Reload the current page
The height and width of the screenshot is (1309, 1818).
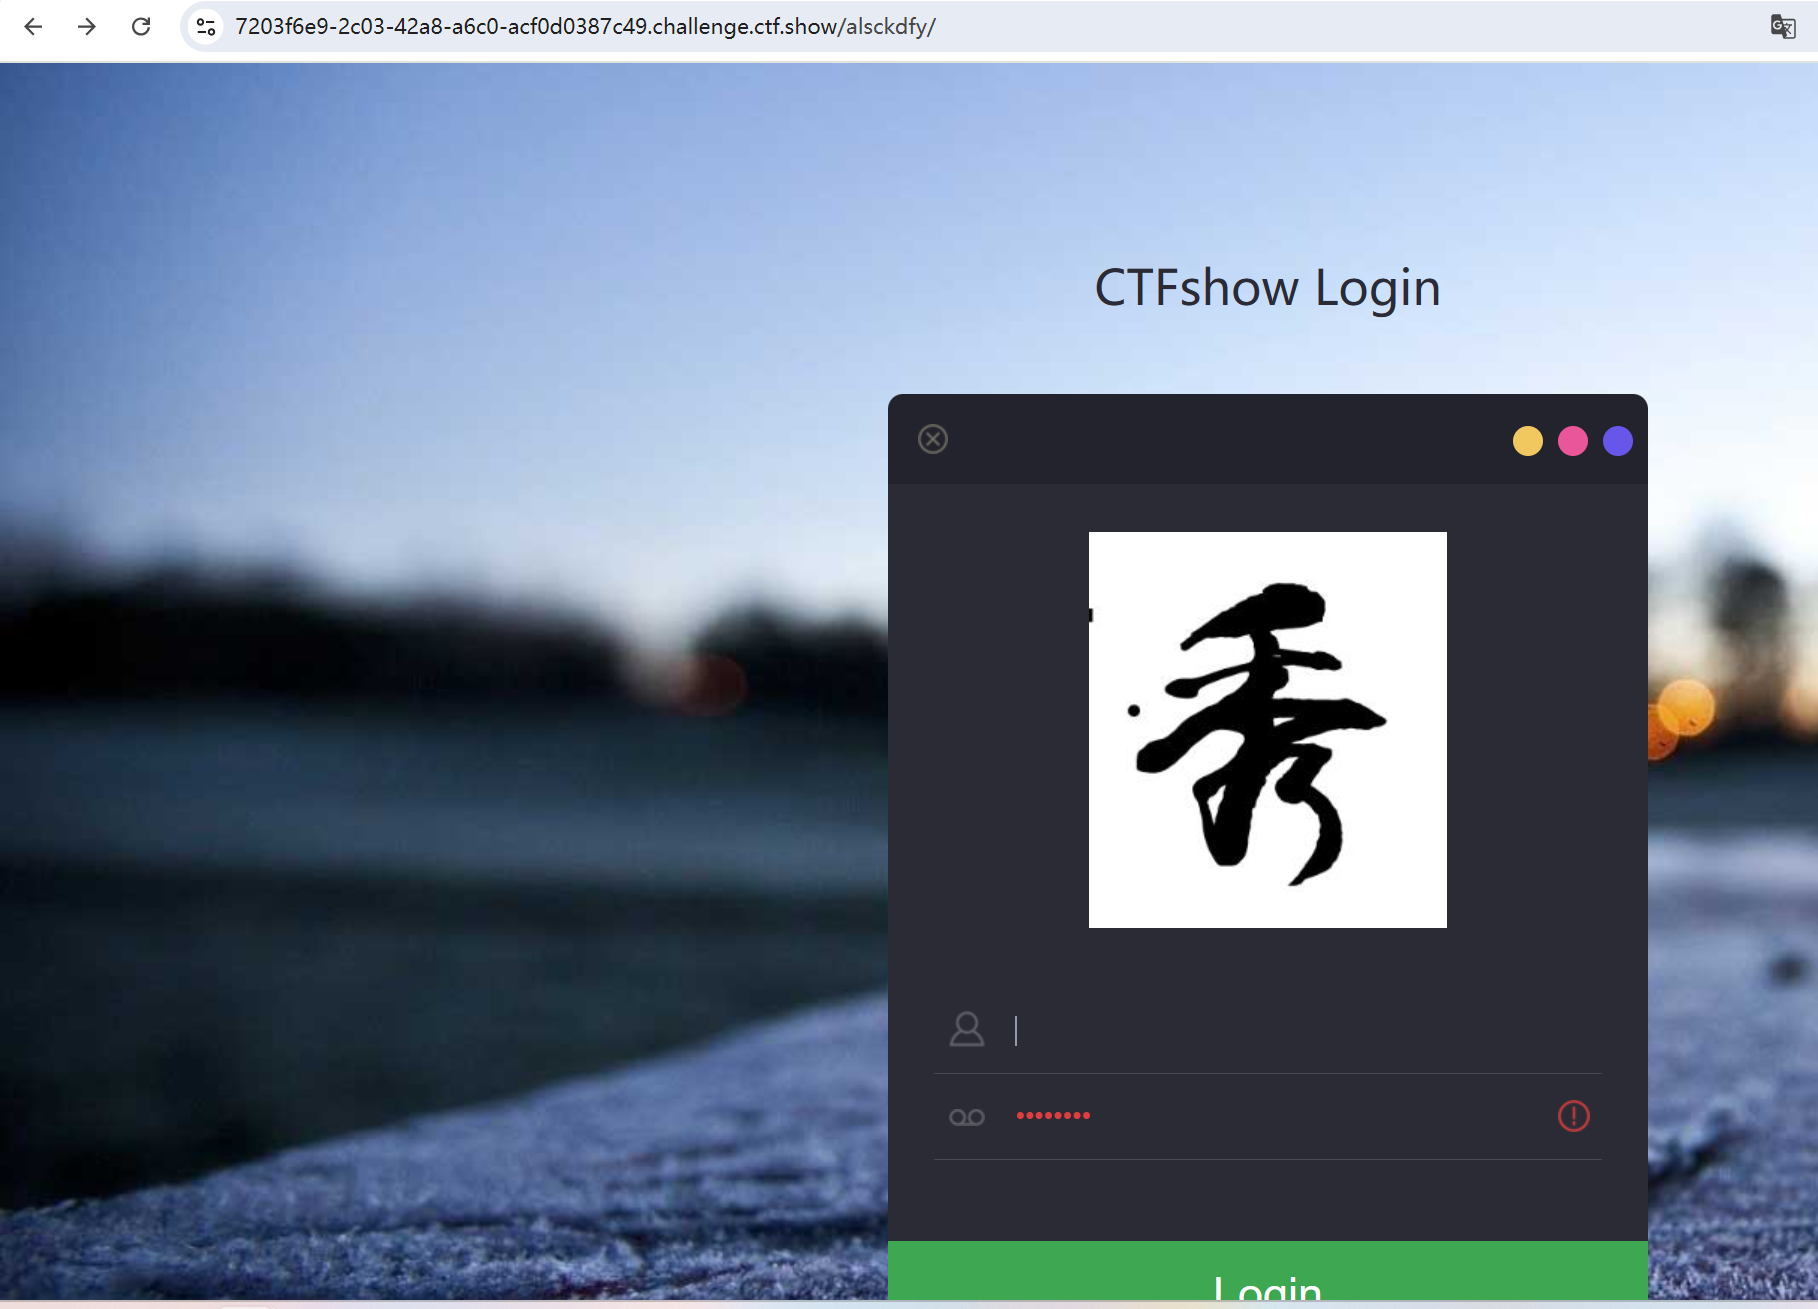click(141, 27)
